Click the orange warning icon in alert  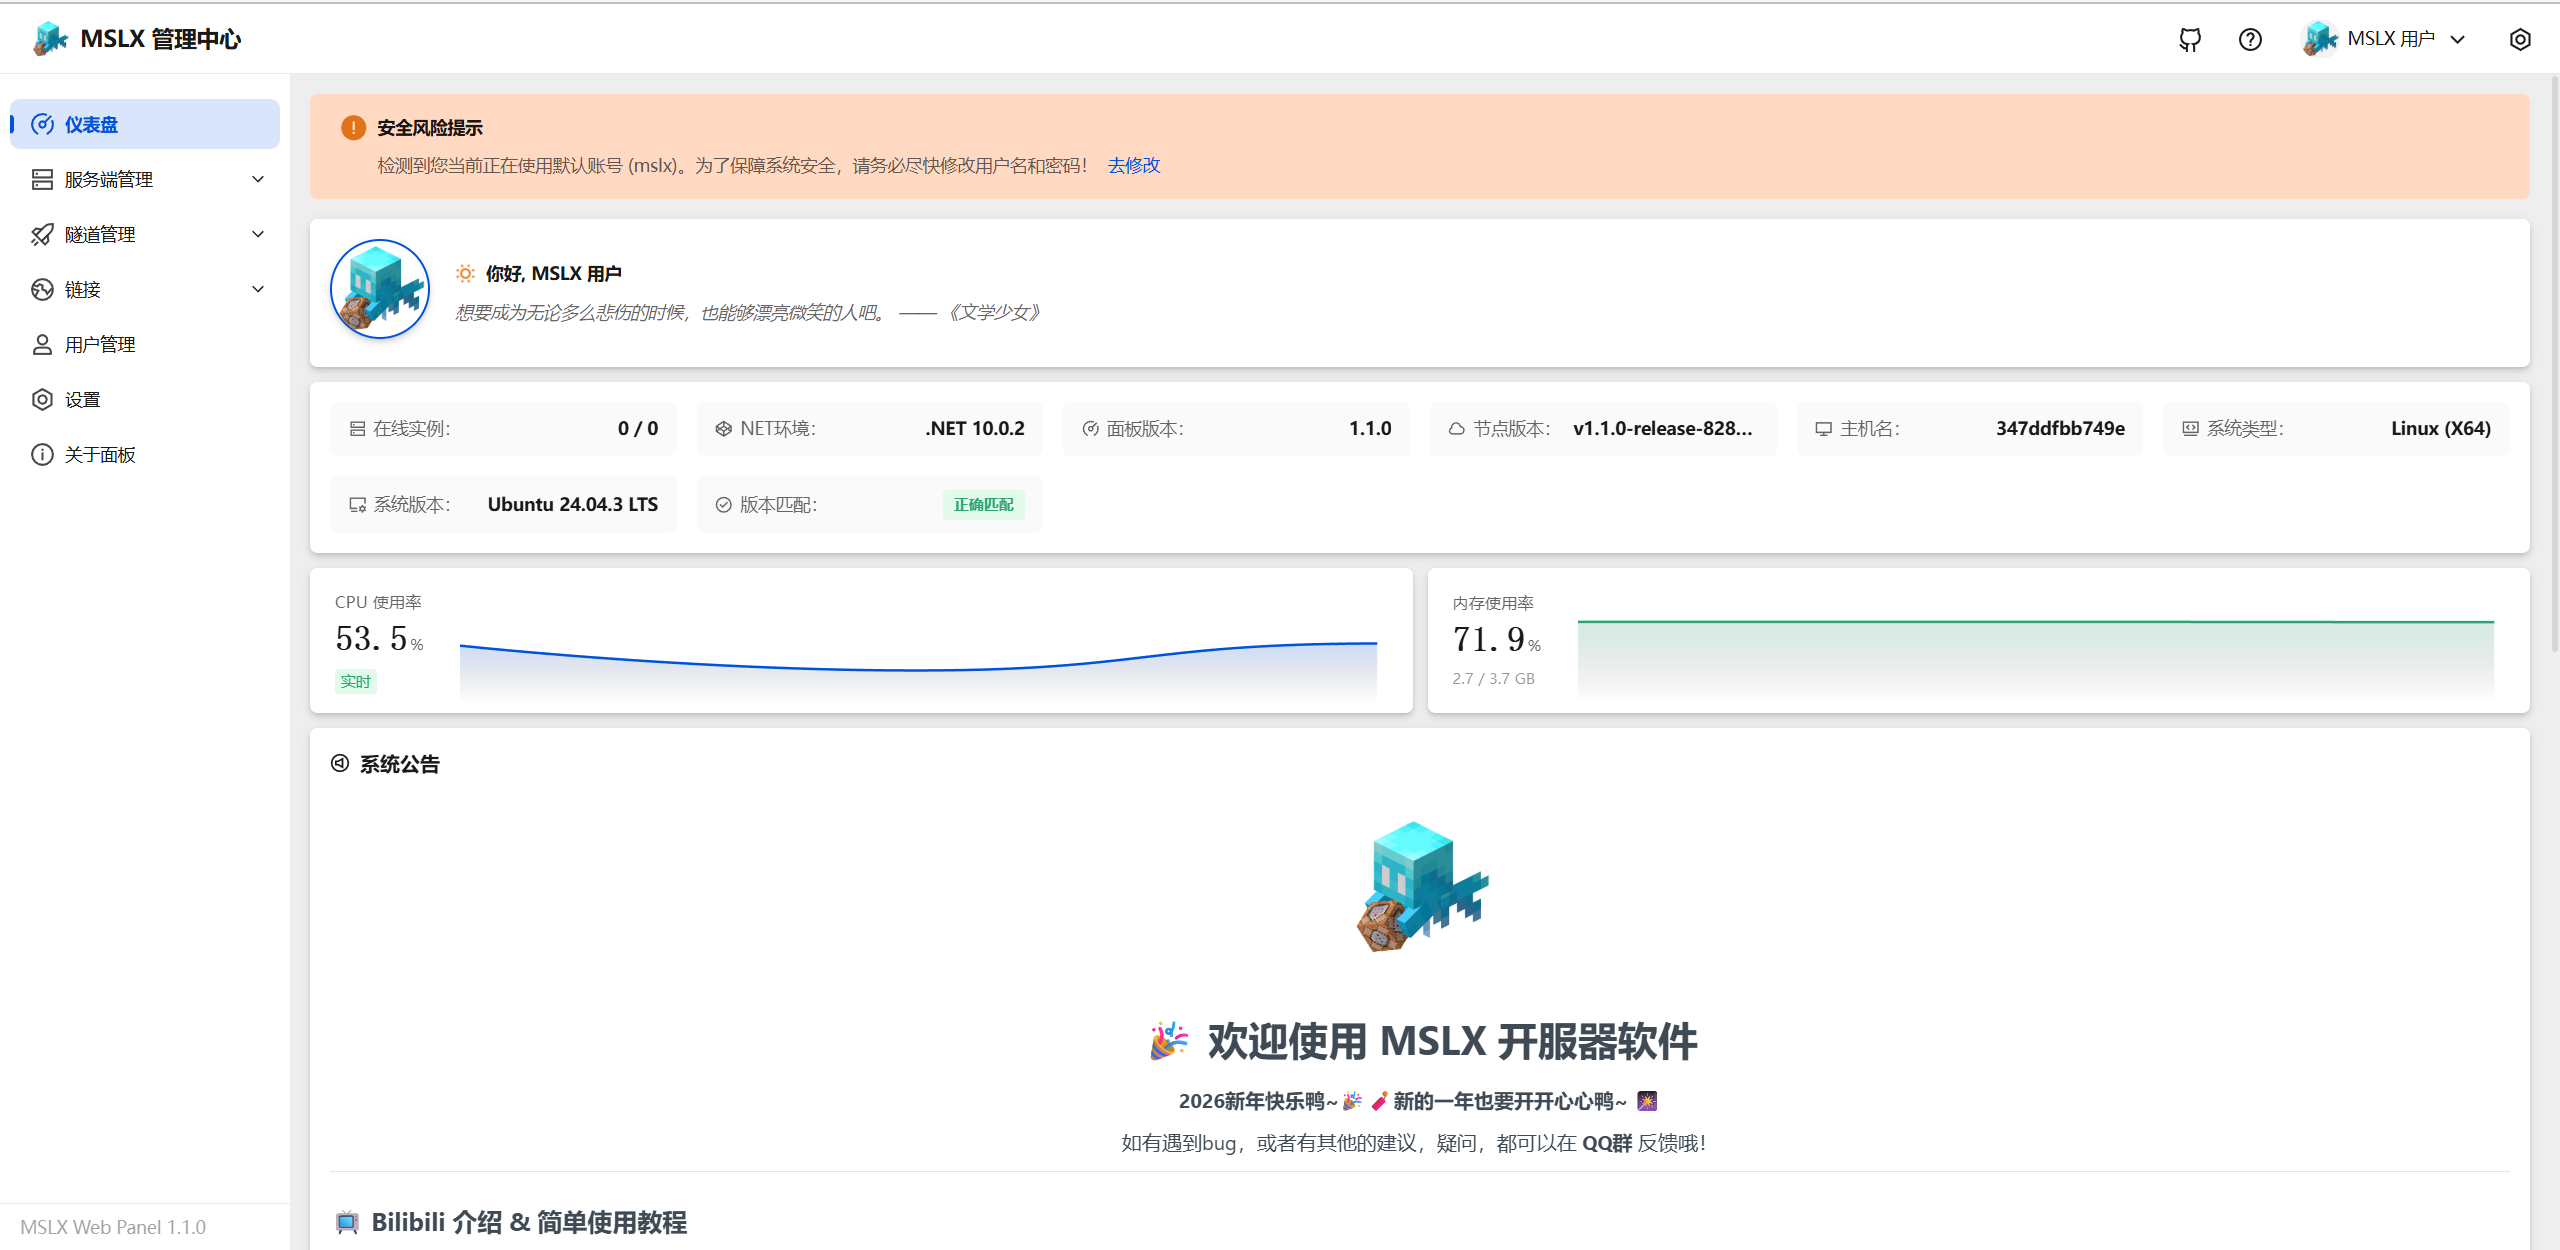(353, 127)
